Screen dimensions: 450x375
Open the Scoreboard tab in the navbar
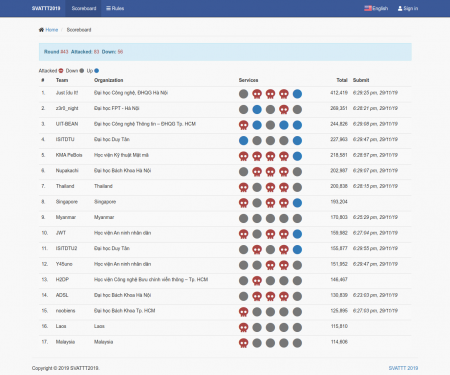[x=84, y=8]
